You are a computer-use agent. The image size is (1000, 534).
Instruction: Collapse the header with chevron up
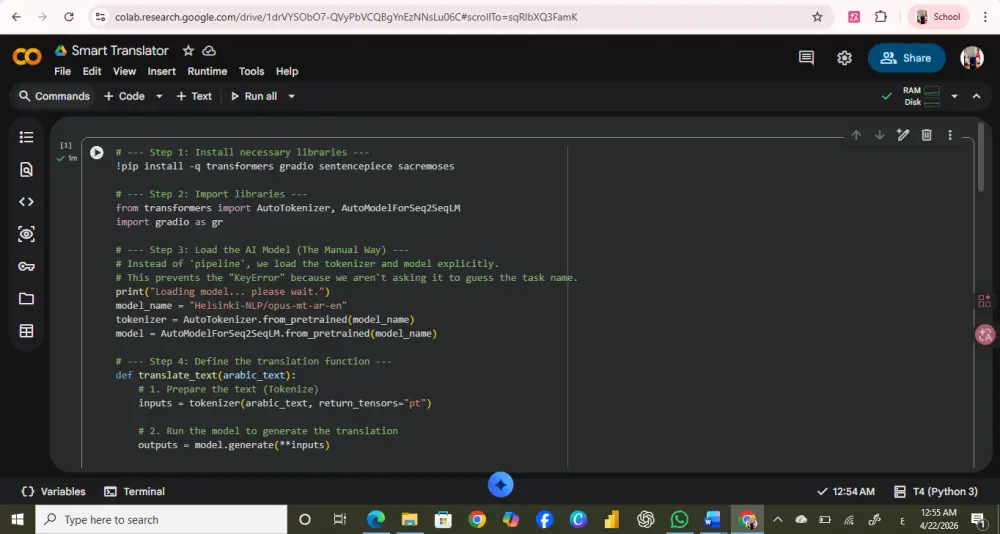(976, 96)
